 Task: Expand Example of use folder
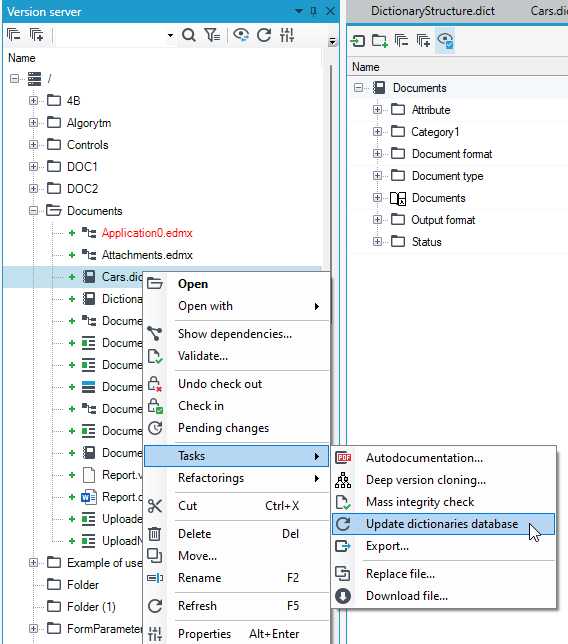coord(34,563)
